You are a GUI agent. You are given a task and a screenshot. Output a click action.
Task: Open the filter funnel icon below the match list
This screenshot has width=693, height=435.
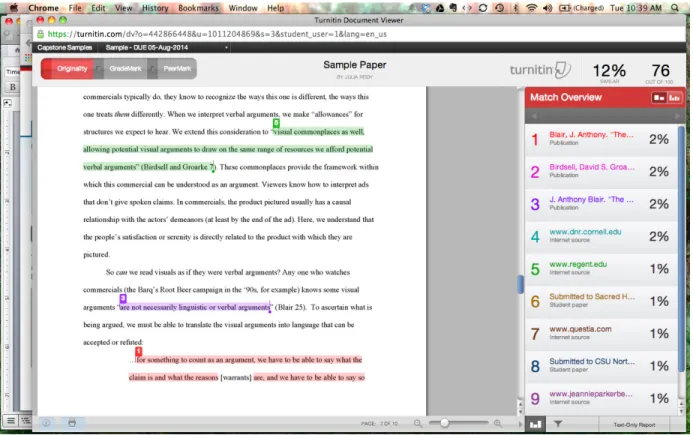pyautogui.click(x=558, y=424)
